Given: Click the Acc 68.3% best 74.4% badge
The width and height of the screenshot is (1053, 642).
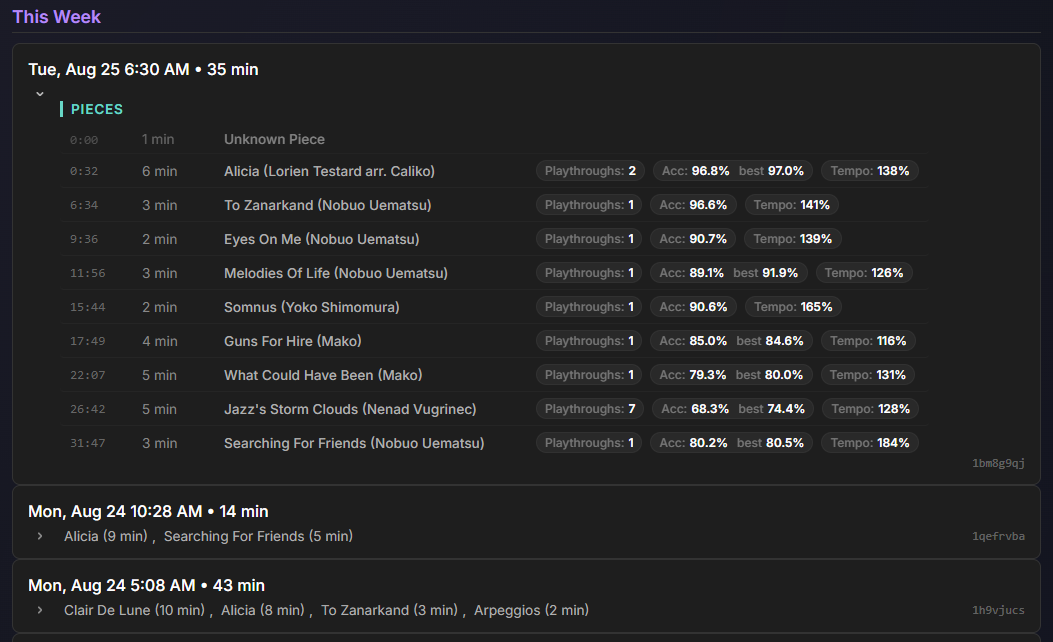Looking at the screenshot, I should (x=733, y=408).
